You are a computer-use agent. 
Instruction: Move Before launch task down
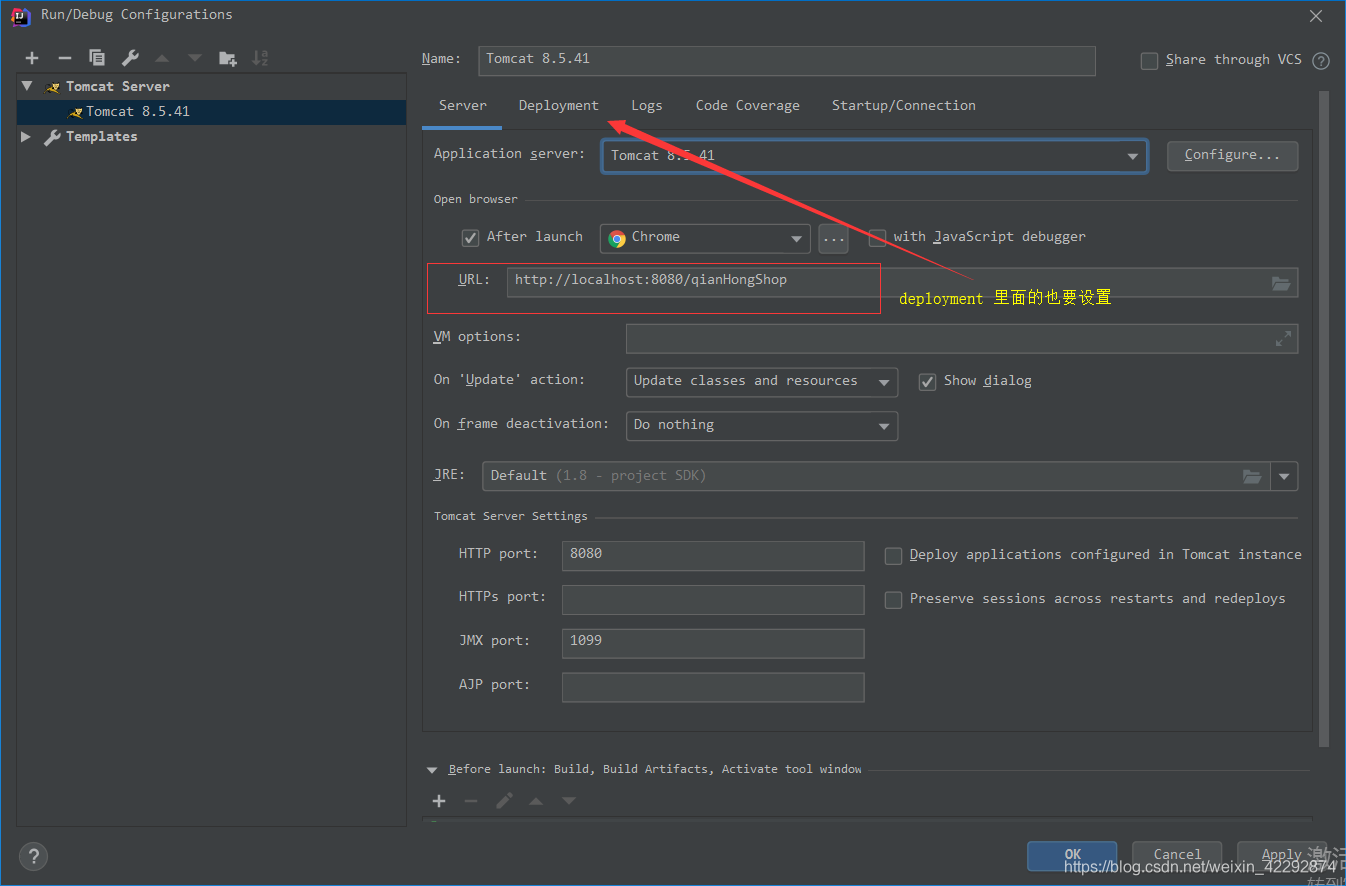(x=568, y=801)
